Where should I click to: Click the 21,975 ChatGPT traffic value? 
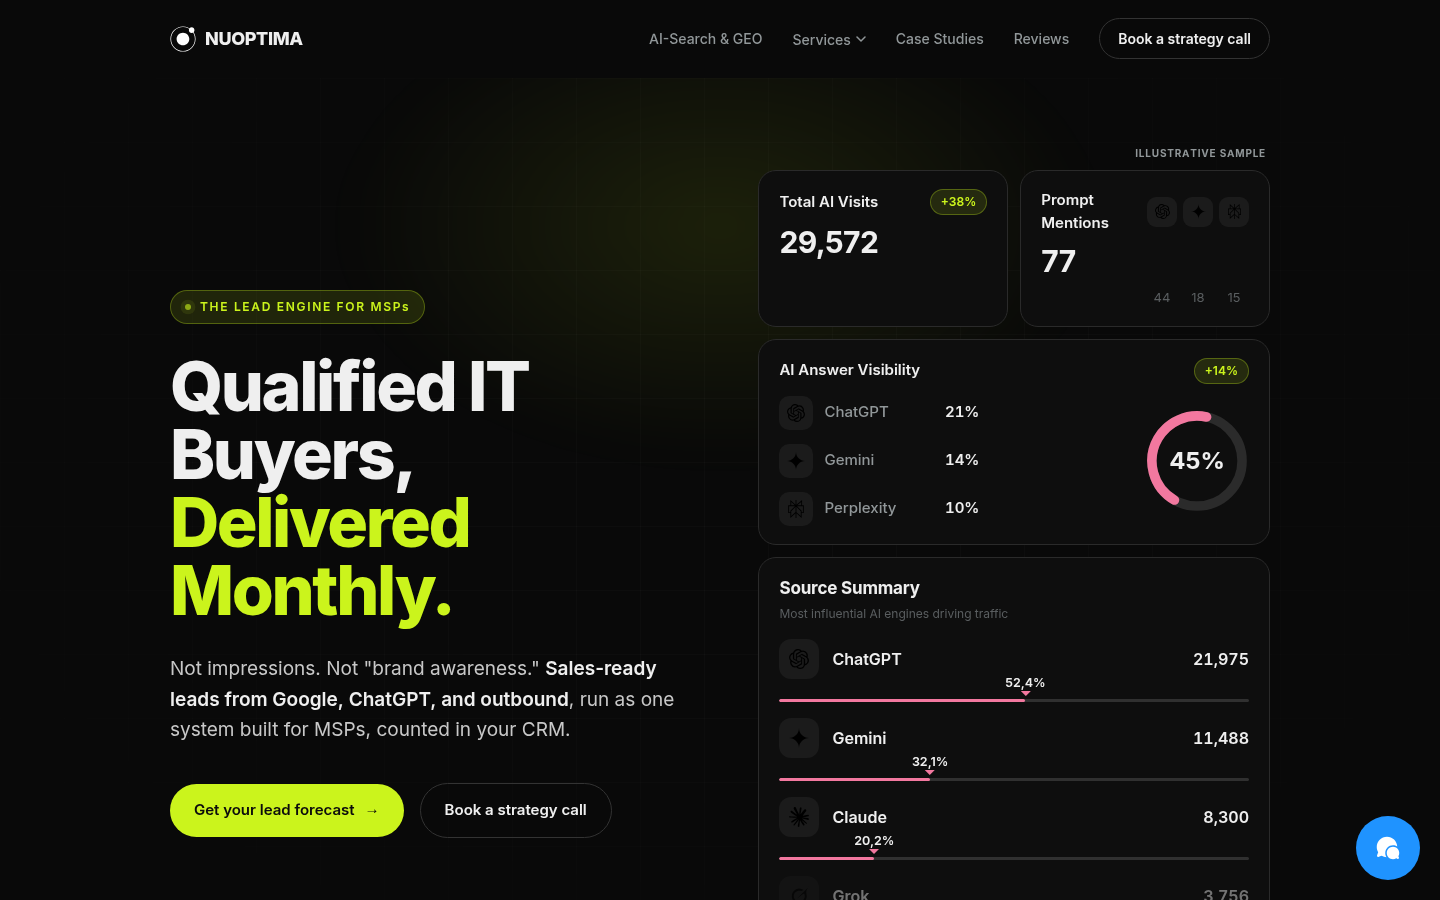click(1221, 659)
